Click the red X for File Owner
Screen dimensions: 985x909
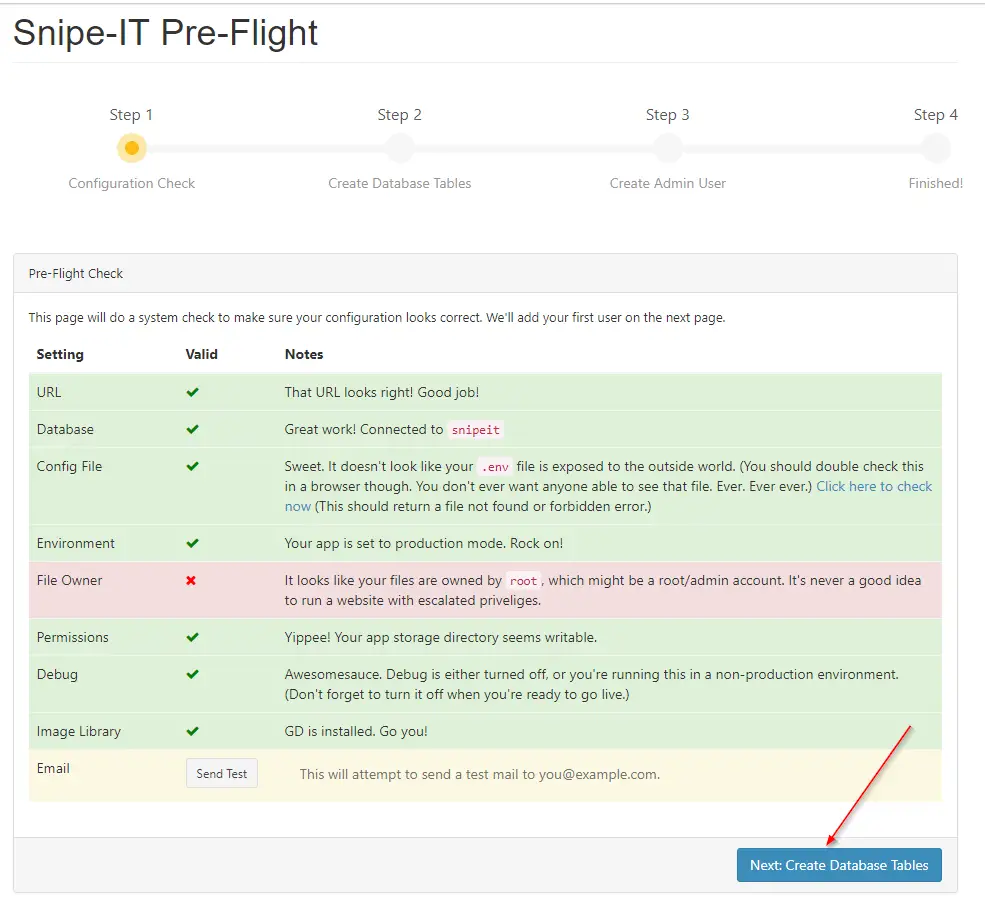coord(191,580)
